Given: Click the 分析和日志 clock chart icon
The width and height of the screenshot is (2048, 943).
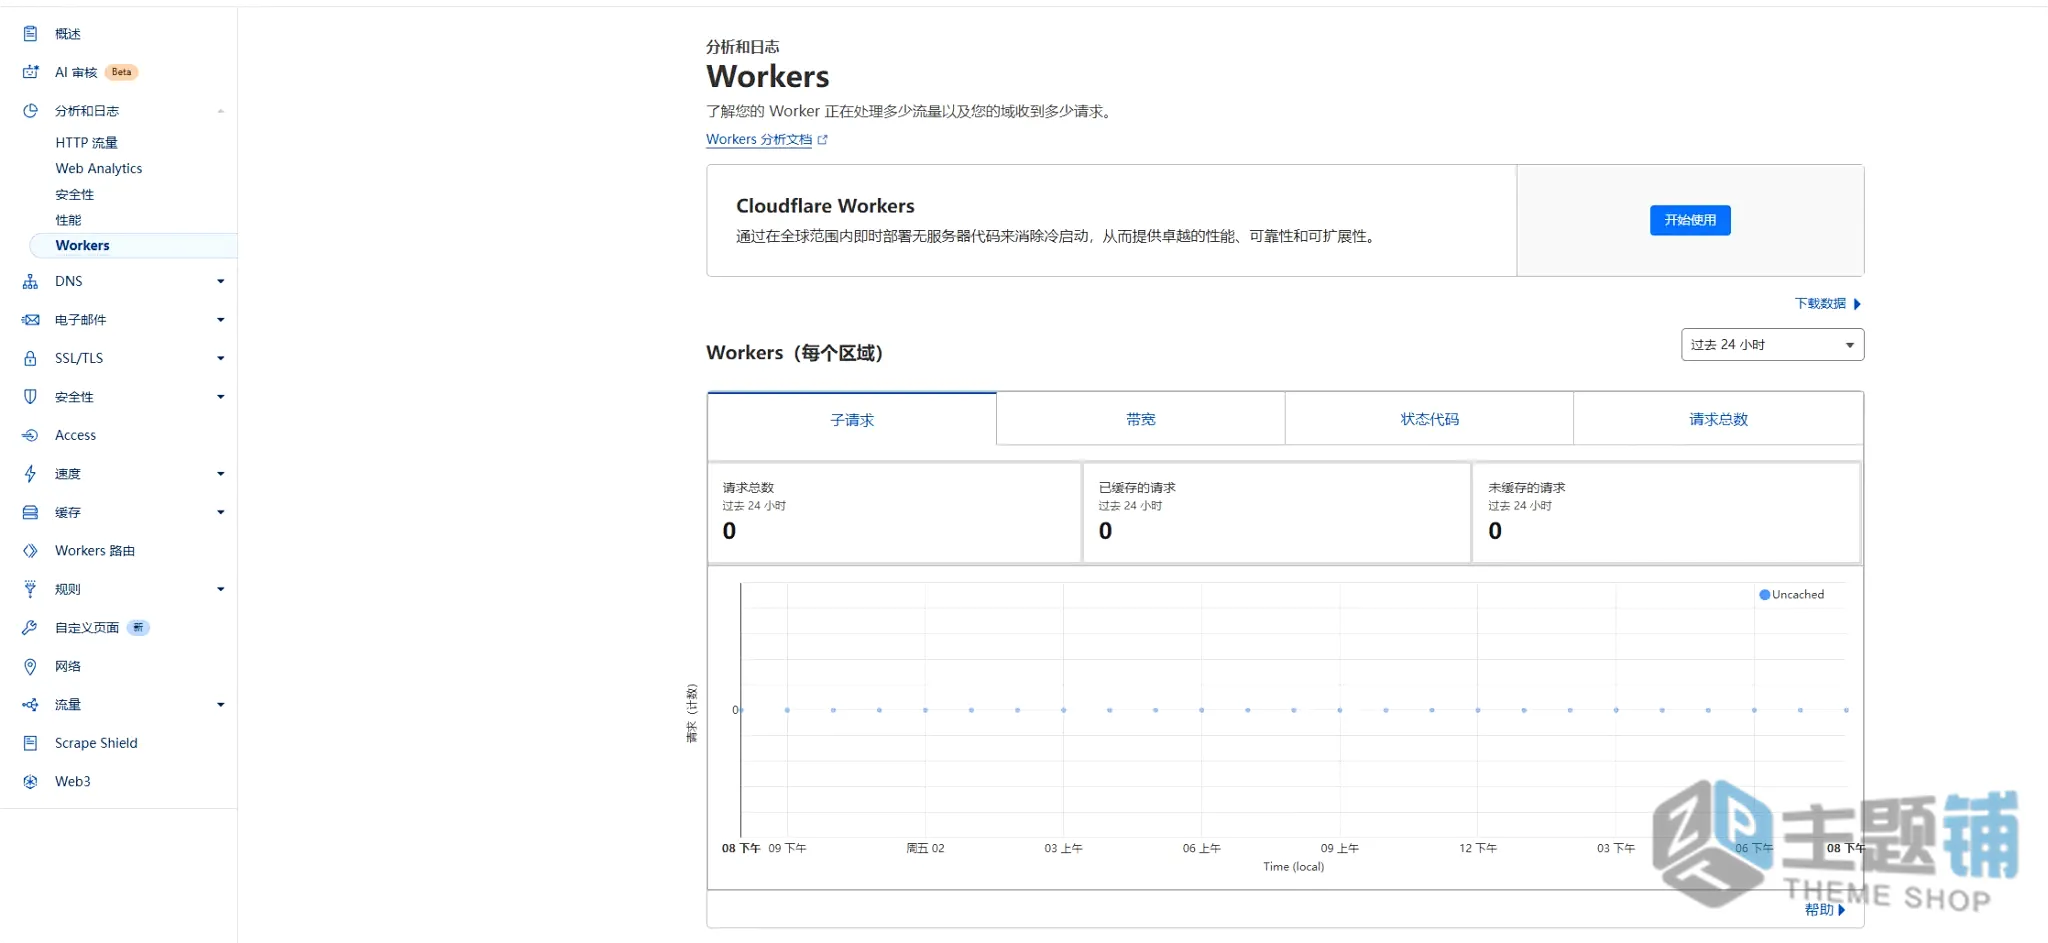Looking at the screenshot, I should pos(30,111).
